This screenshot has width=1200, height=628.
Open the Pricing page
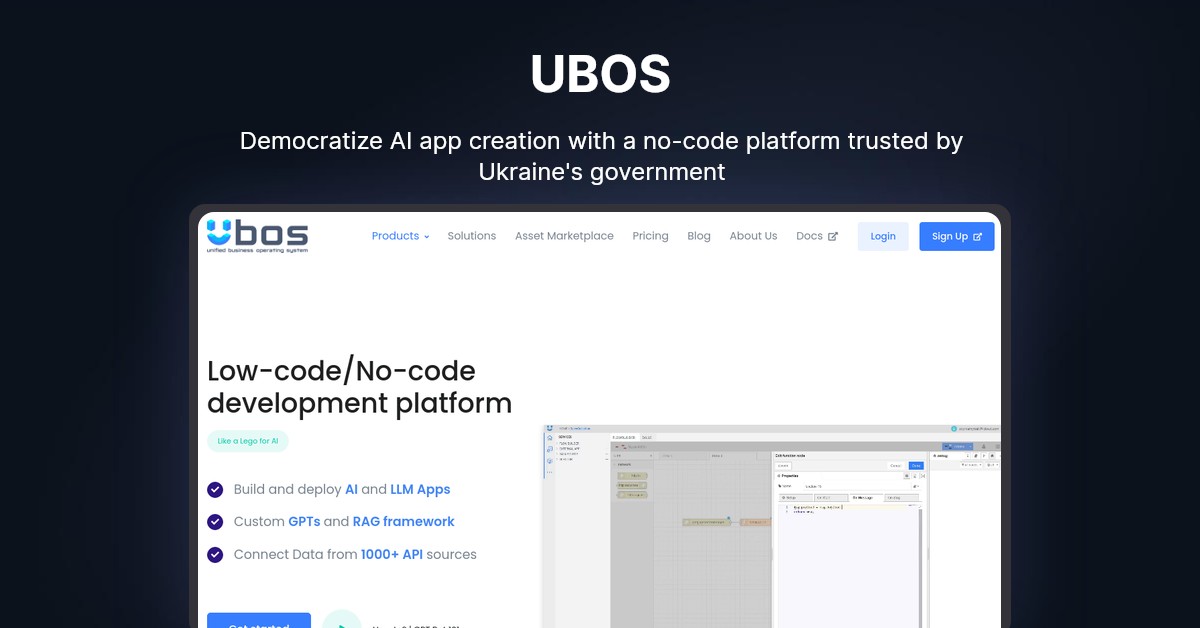(650, 236)
